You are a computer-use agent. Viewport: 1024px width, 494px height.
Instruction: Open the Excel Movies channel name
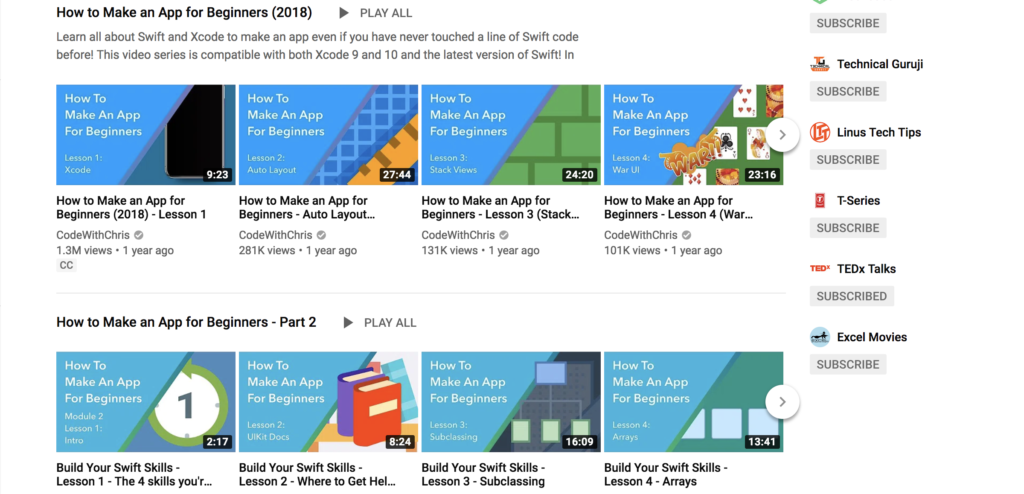click(872, 337)
